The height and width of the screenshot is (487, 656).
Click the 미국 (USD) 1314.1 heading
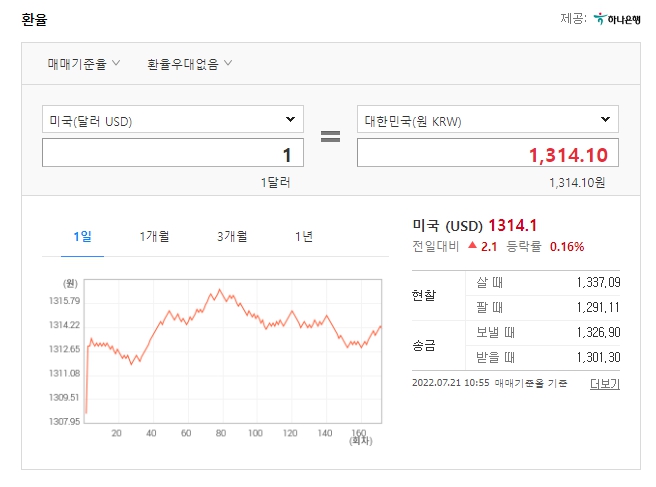[474, 226]
